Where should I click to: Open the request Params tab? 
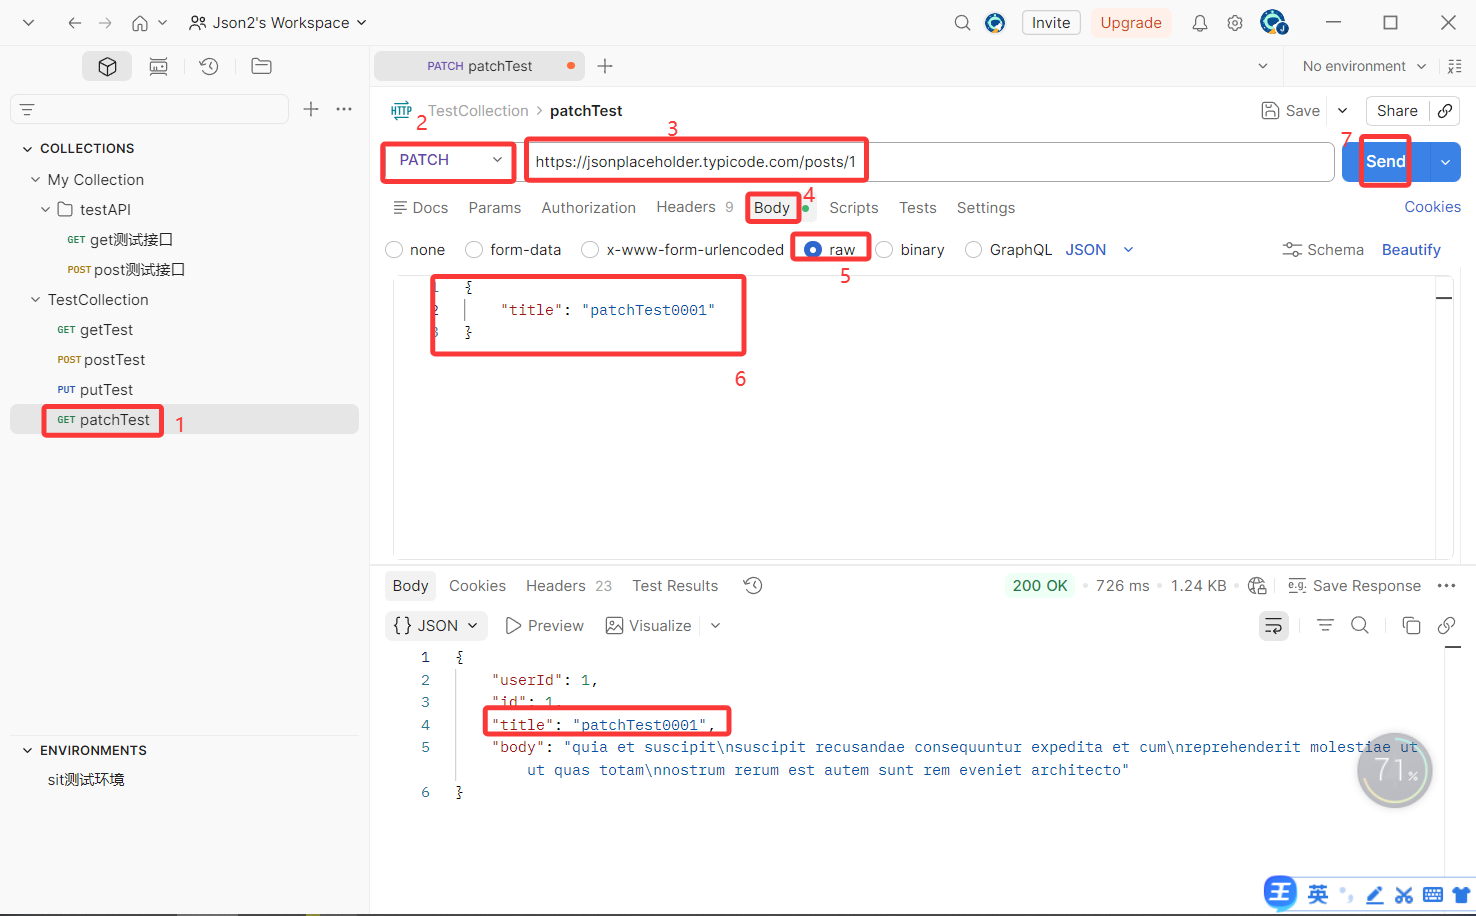(x=494, y=208)
